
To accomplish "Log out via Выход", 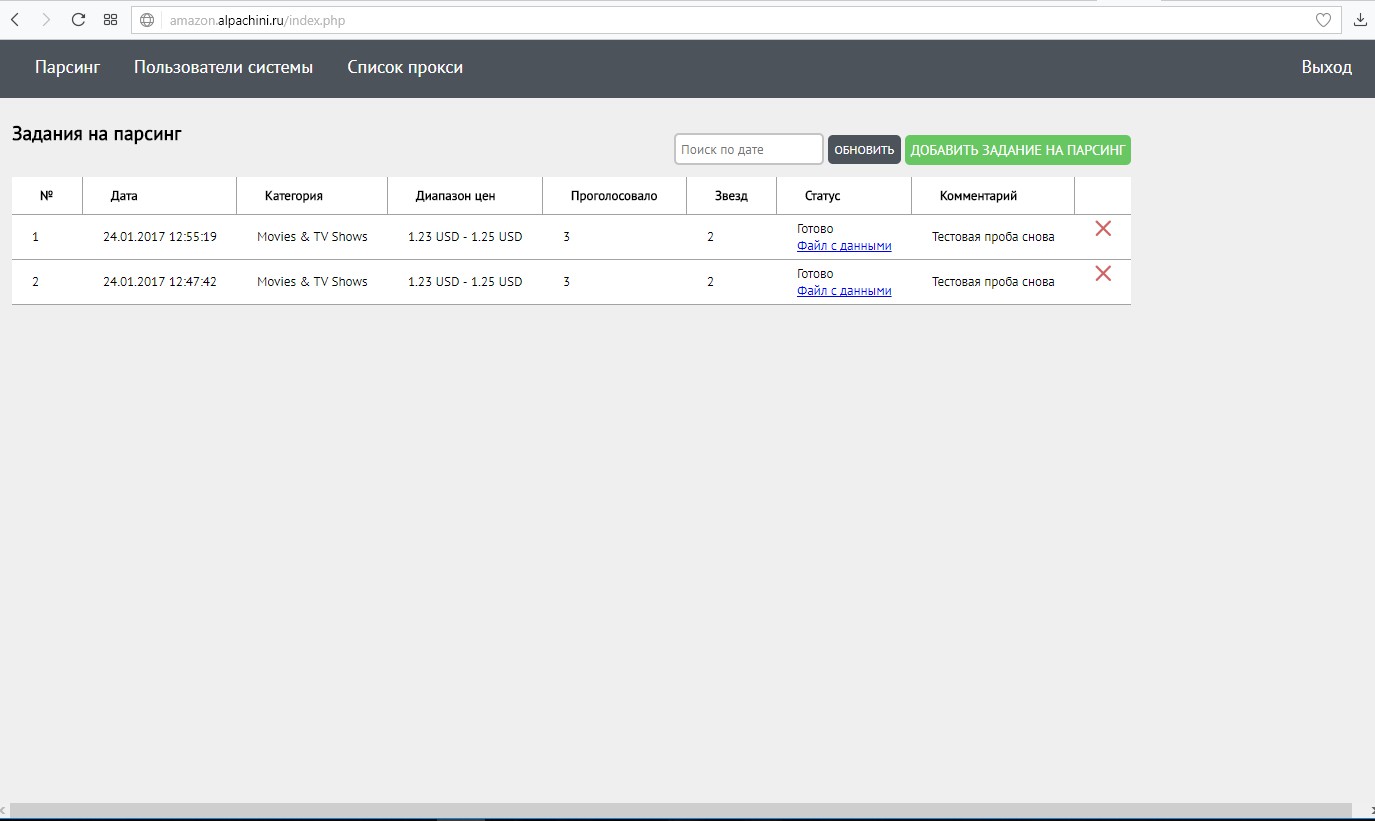I will [x=1327, y=67].
